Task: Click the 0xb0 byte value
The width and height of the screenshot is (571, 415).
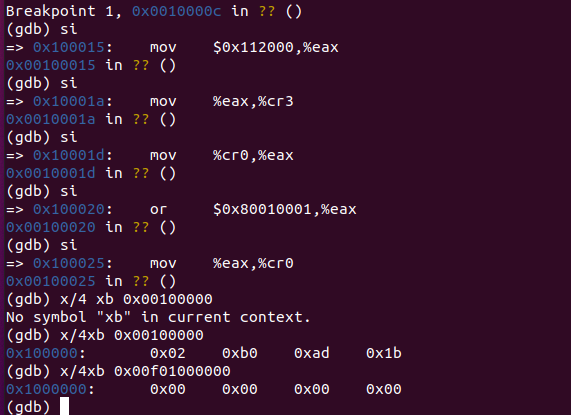Action: point(240,353)
